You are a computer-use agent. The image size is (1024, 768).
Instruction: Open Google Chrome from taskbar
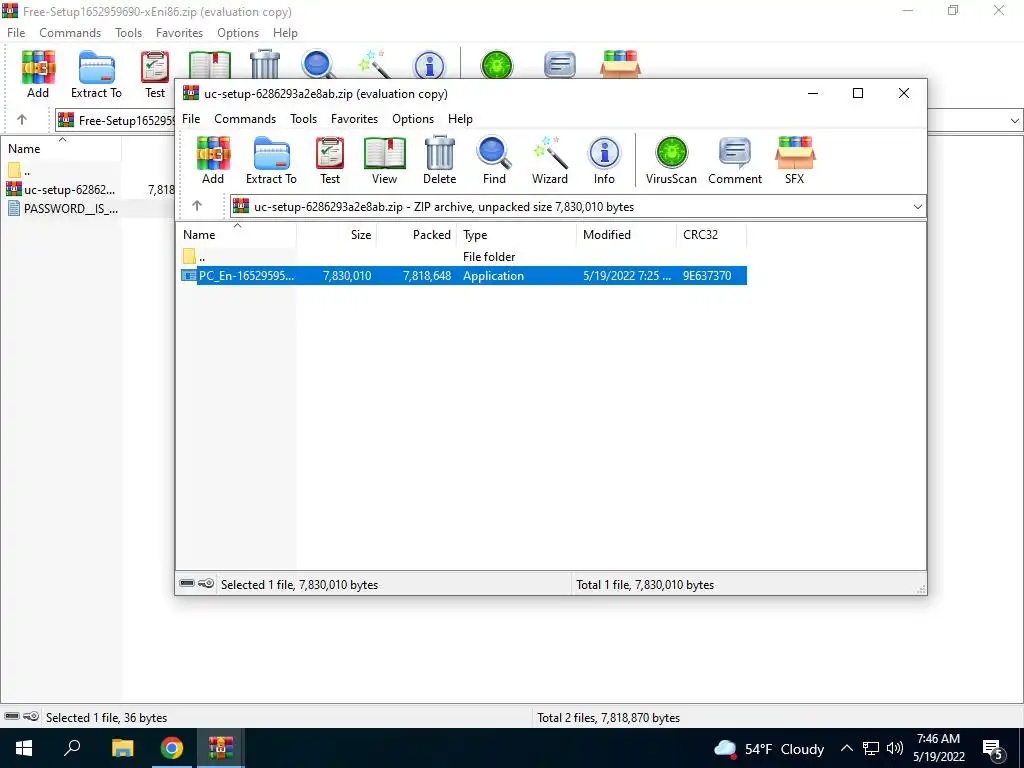(x=172, y=748)
